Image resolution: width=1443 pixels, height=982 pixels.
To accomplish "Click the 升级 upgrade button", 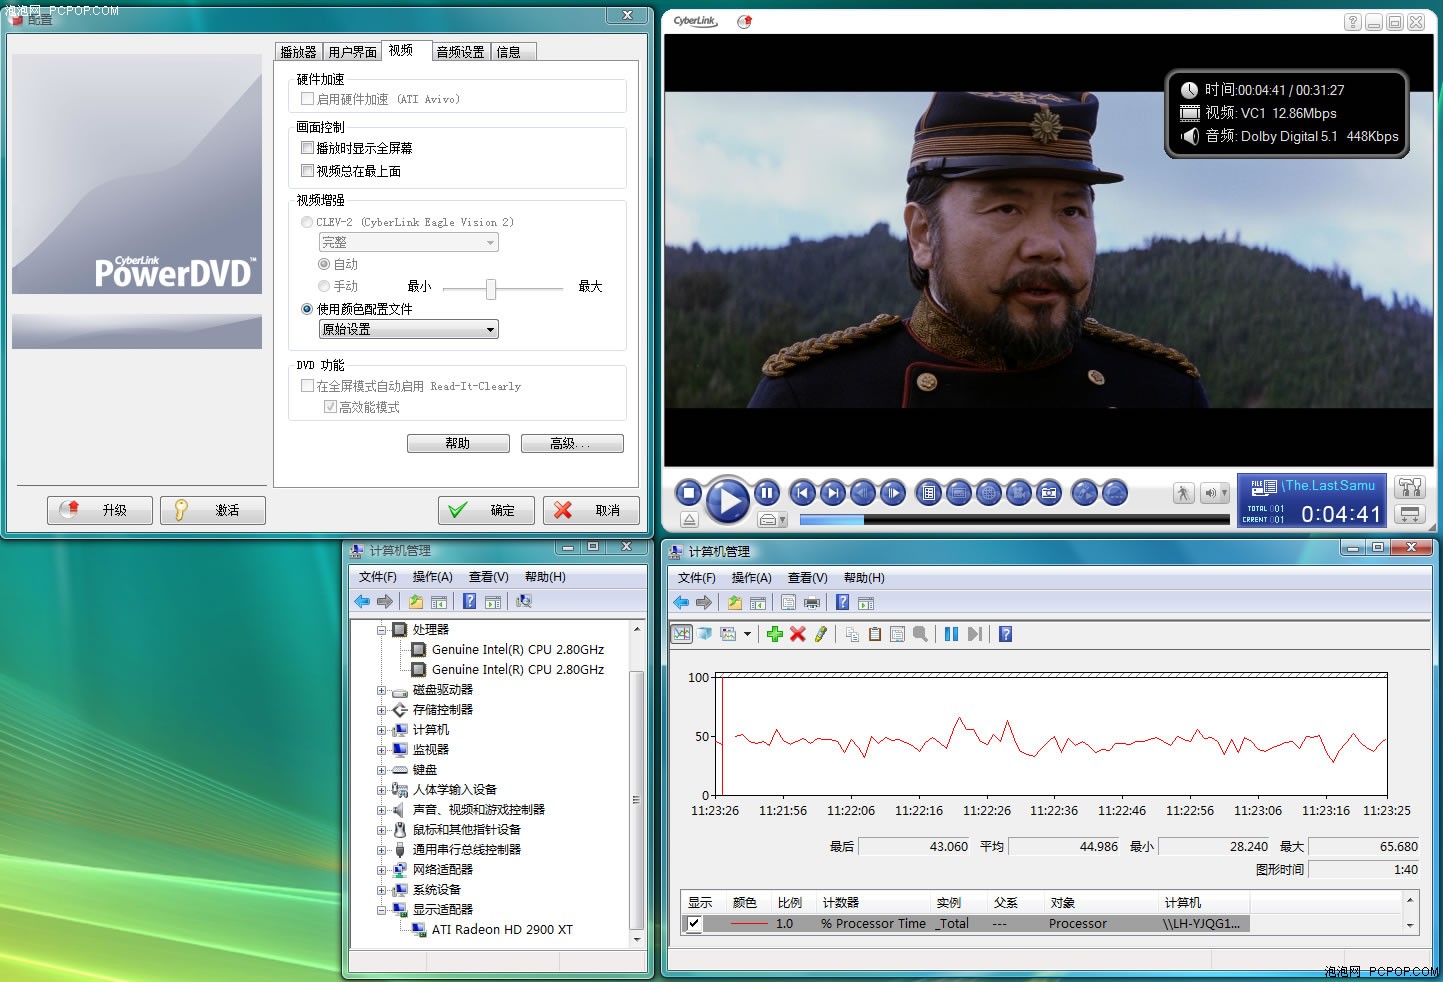I will click(x=100, y=510).
